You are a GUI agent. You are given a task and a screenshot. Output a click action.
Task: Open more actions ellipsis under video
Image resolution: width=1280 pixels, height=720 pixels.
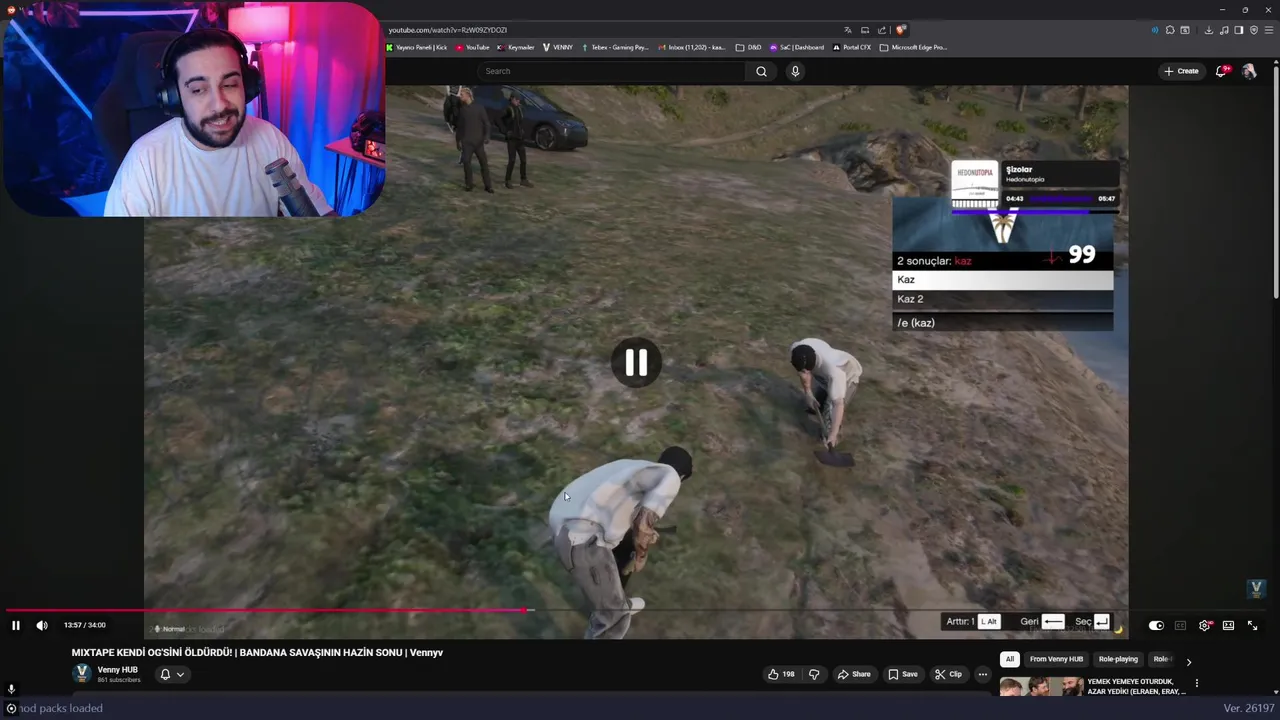tap(983, 674)
